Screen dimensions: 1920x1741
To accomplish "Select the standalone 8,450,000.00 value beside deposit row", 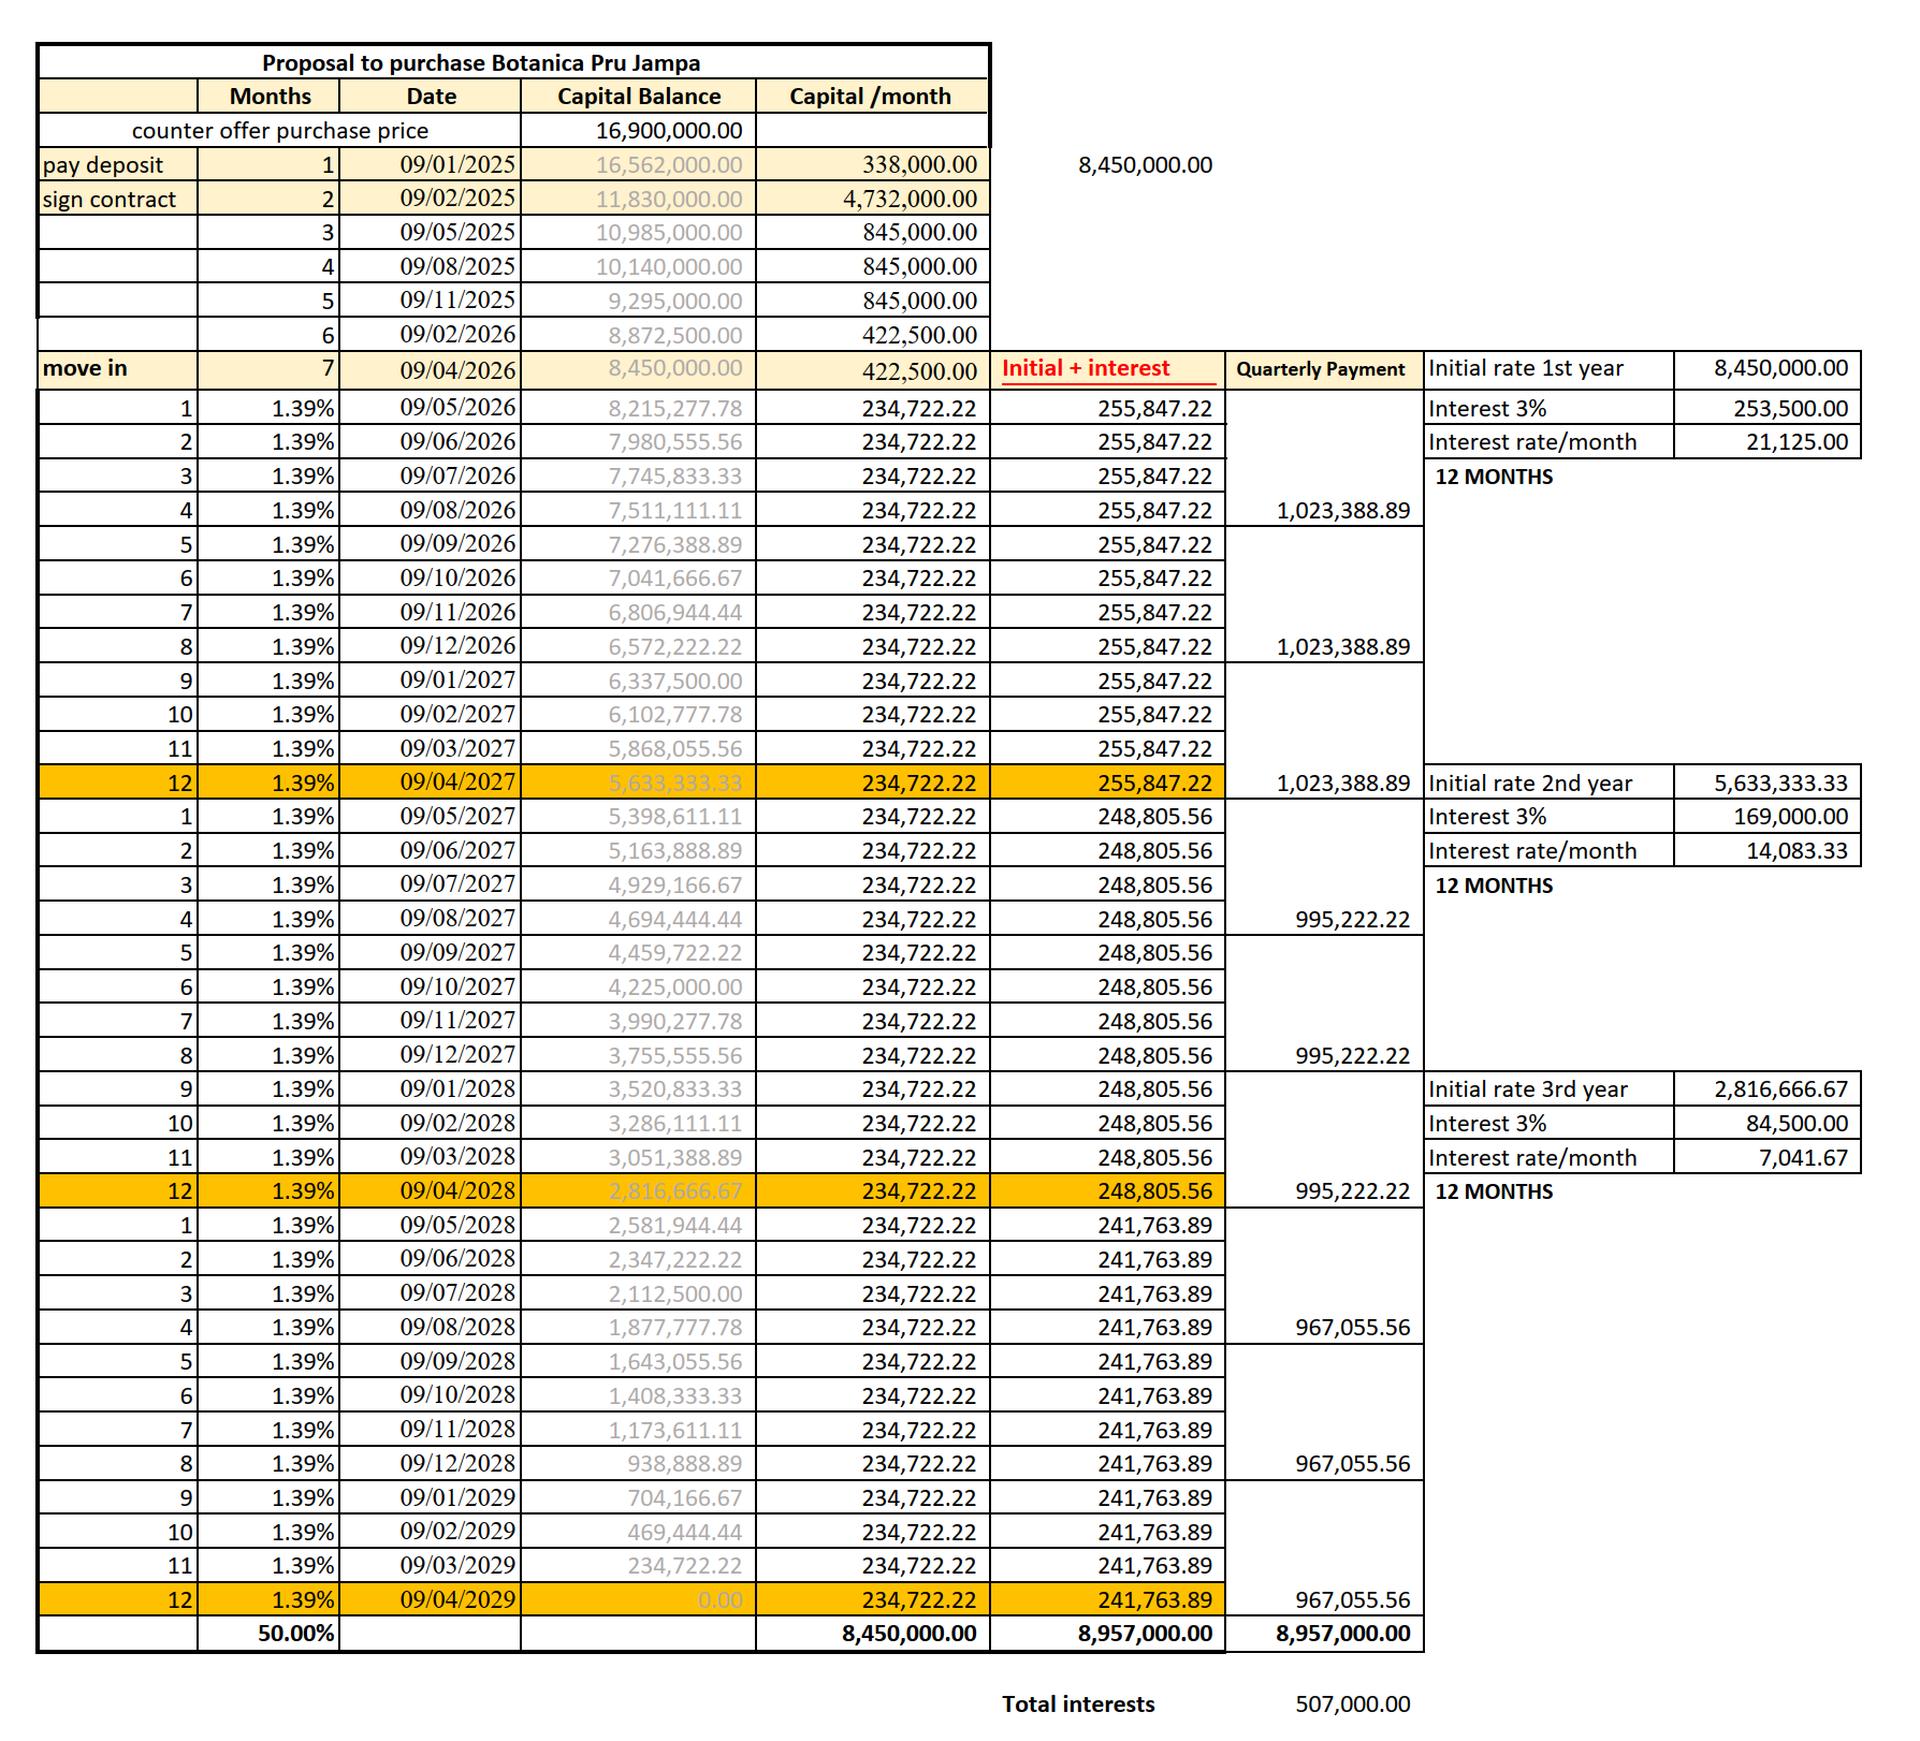I will click(x=1144, y=165).
